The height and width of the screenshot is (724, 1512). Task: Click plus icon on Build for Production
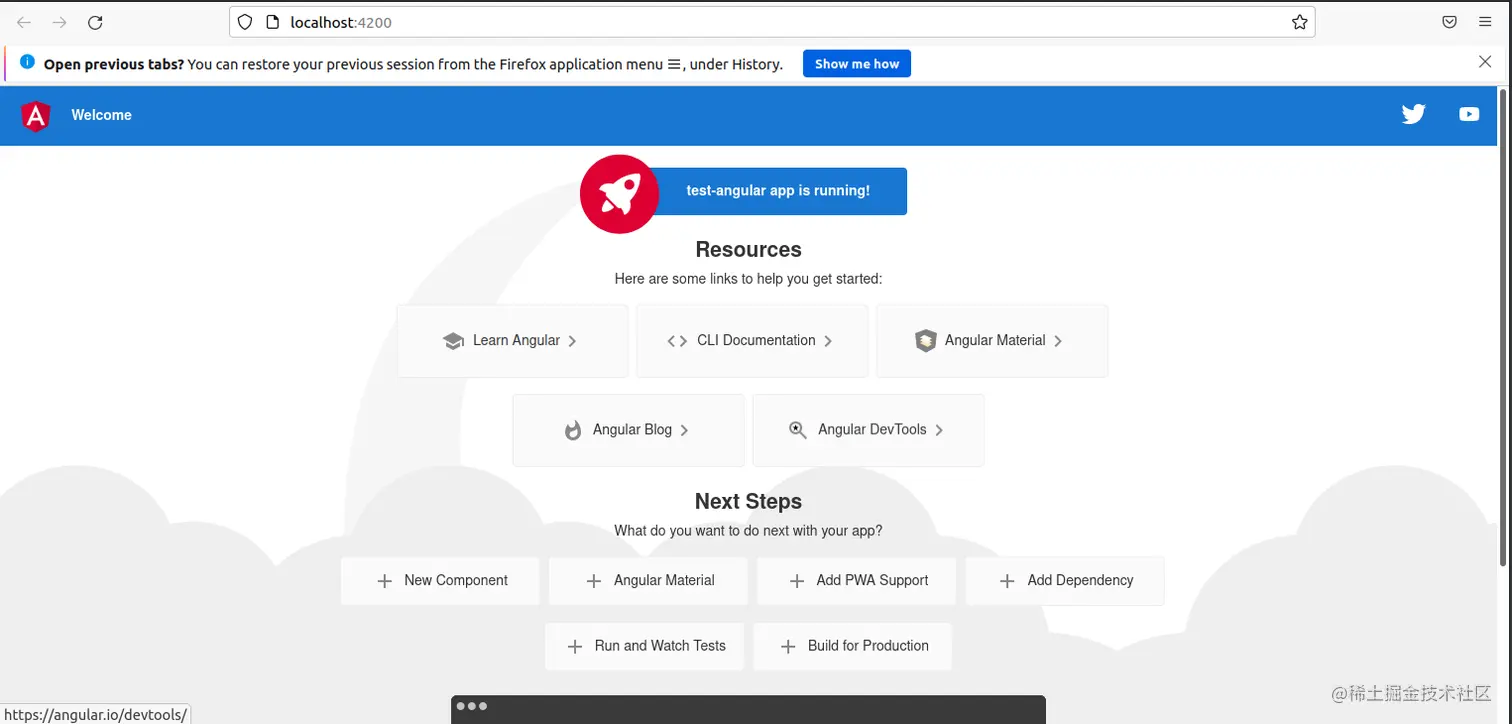[x=788, y=647]
